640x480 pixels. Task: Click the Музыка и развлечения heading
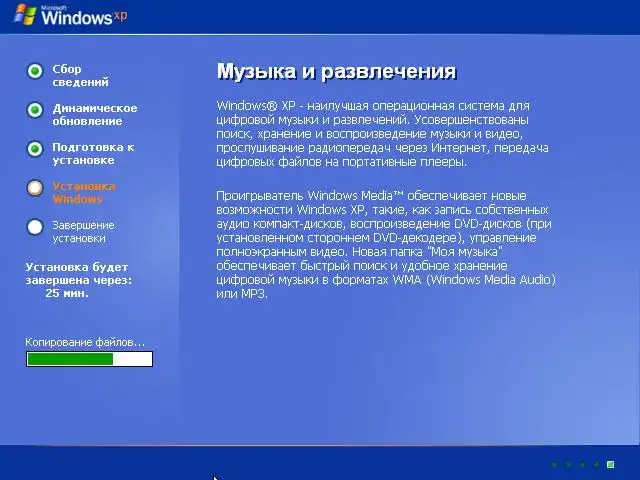[x=336, y=71]
